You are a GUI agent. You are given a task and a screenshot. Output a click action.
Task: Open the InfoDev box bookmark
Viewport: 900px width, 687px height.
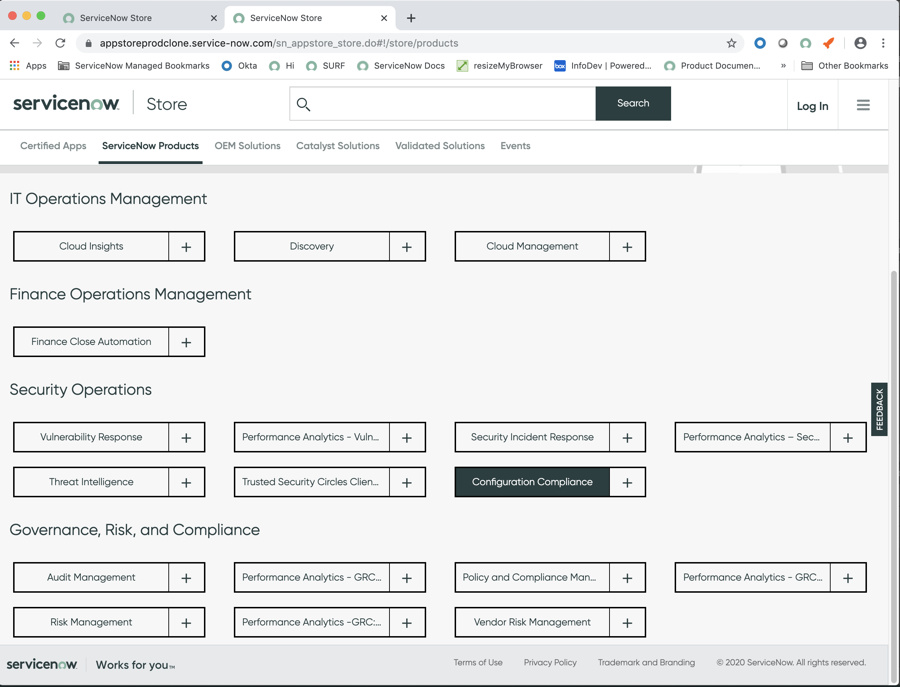click(603, 65)
